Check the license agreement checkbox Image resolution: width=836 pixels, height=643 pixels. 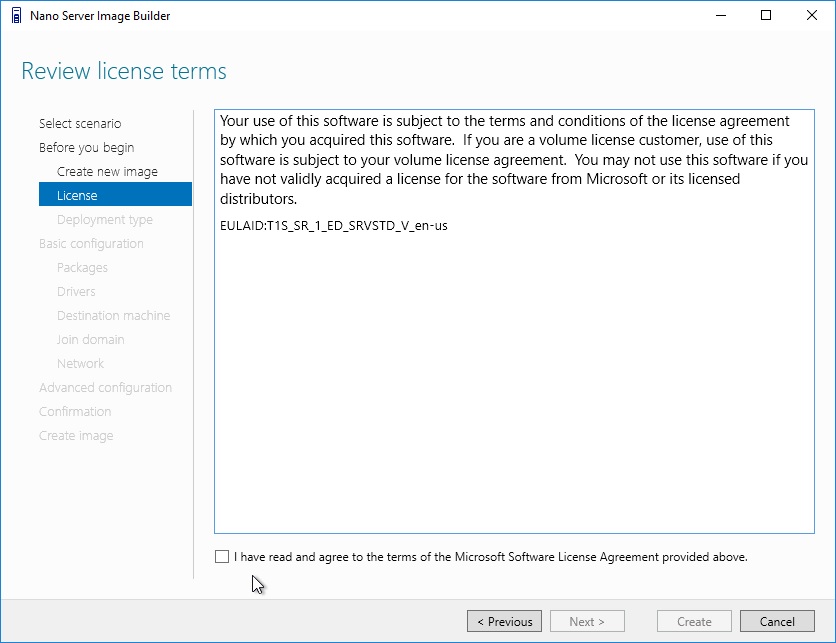pos(222,557)
